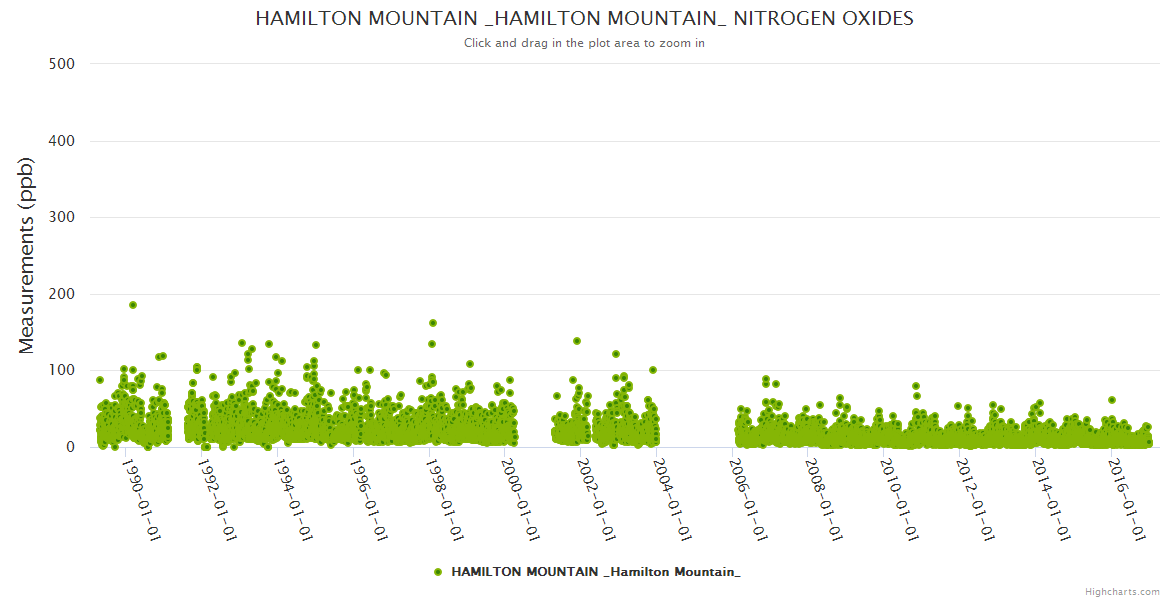Click the highest data point near 185 ppb
The width and height of the screenshot is (1170, 600).
point(133,305)
